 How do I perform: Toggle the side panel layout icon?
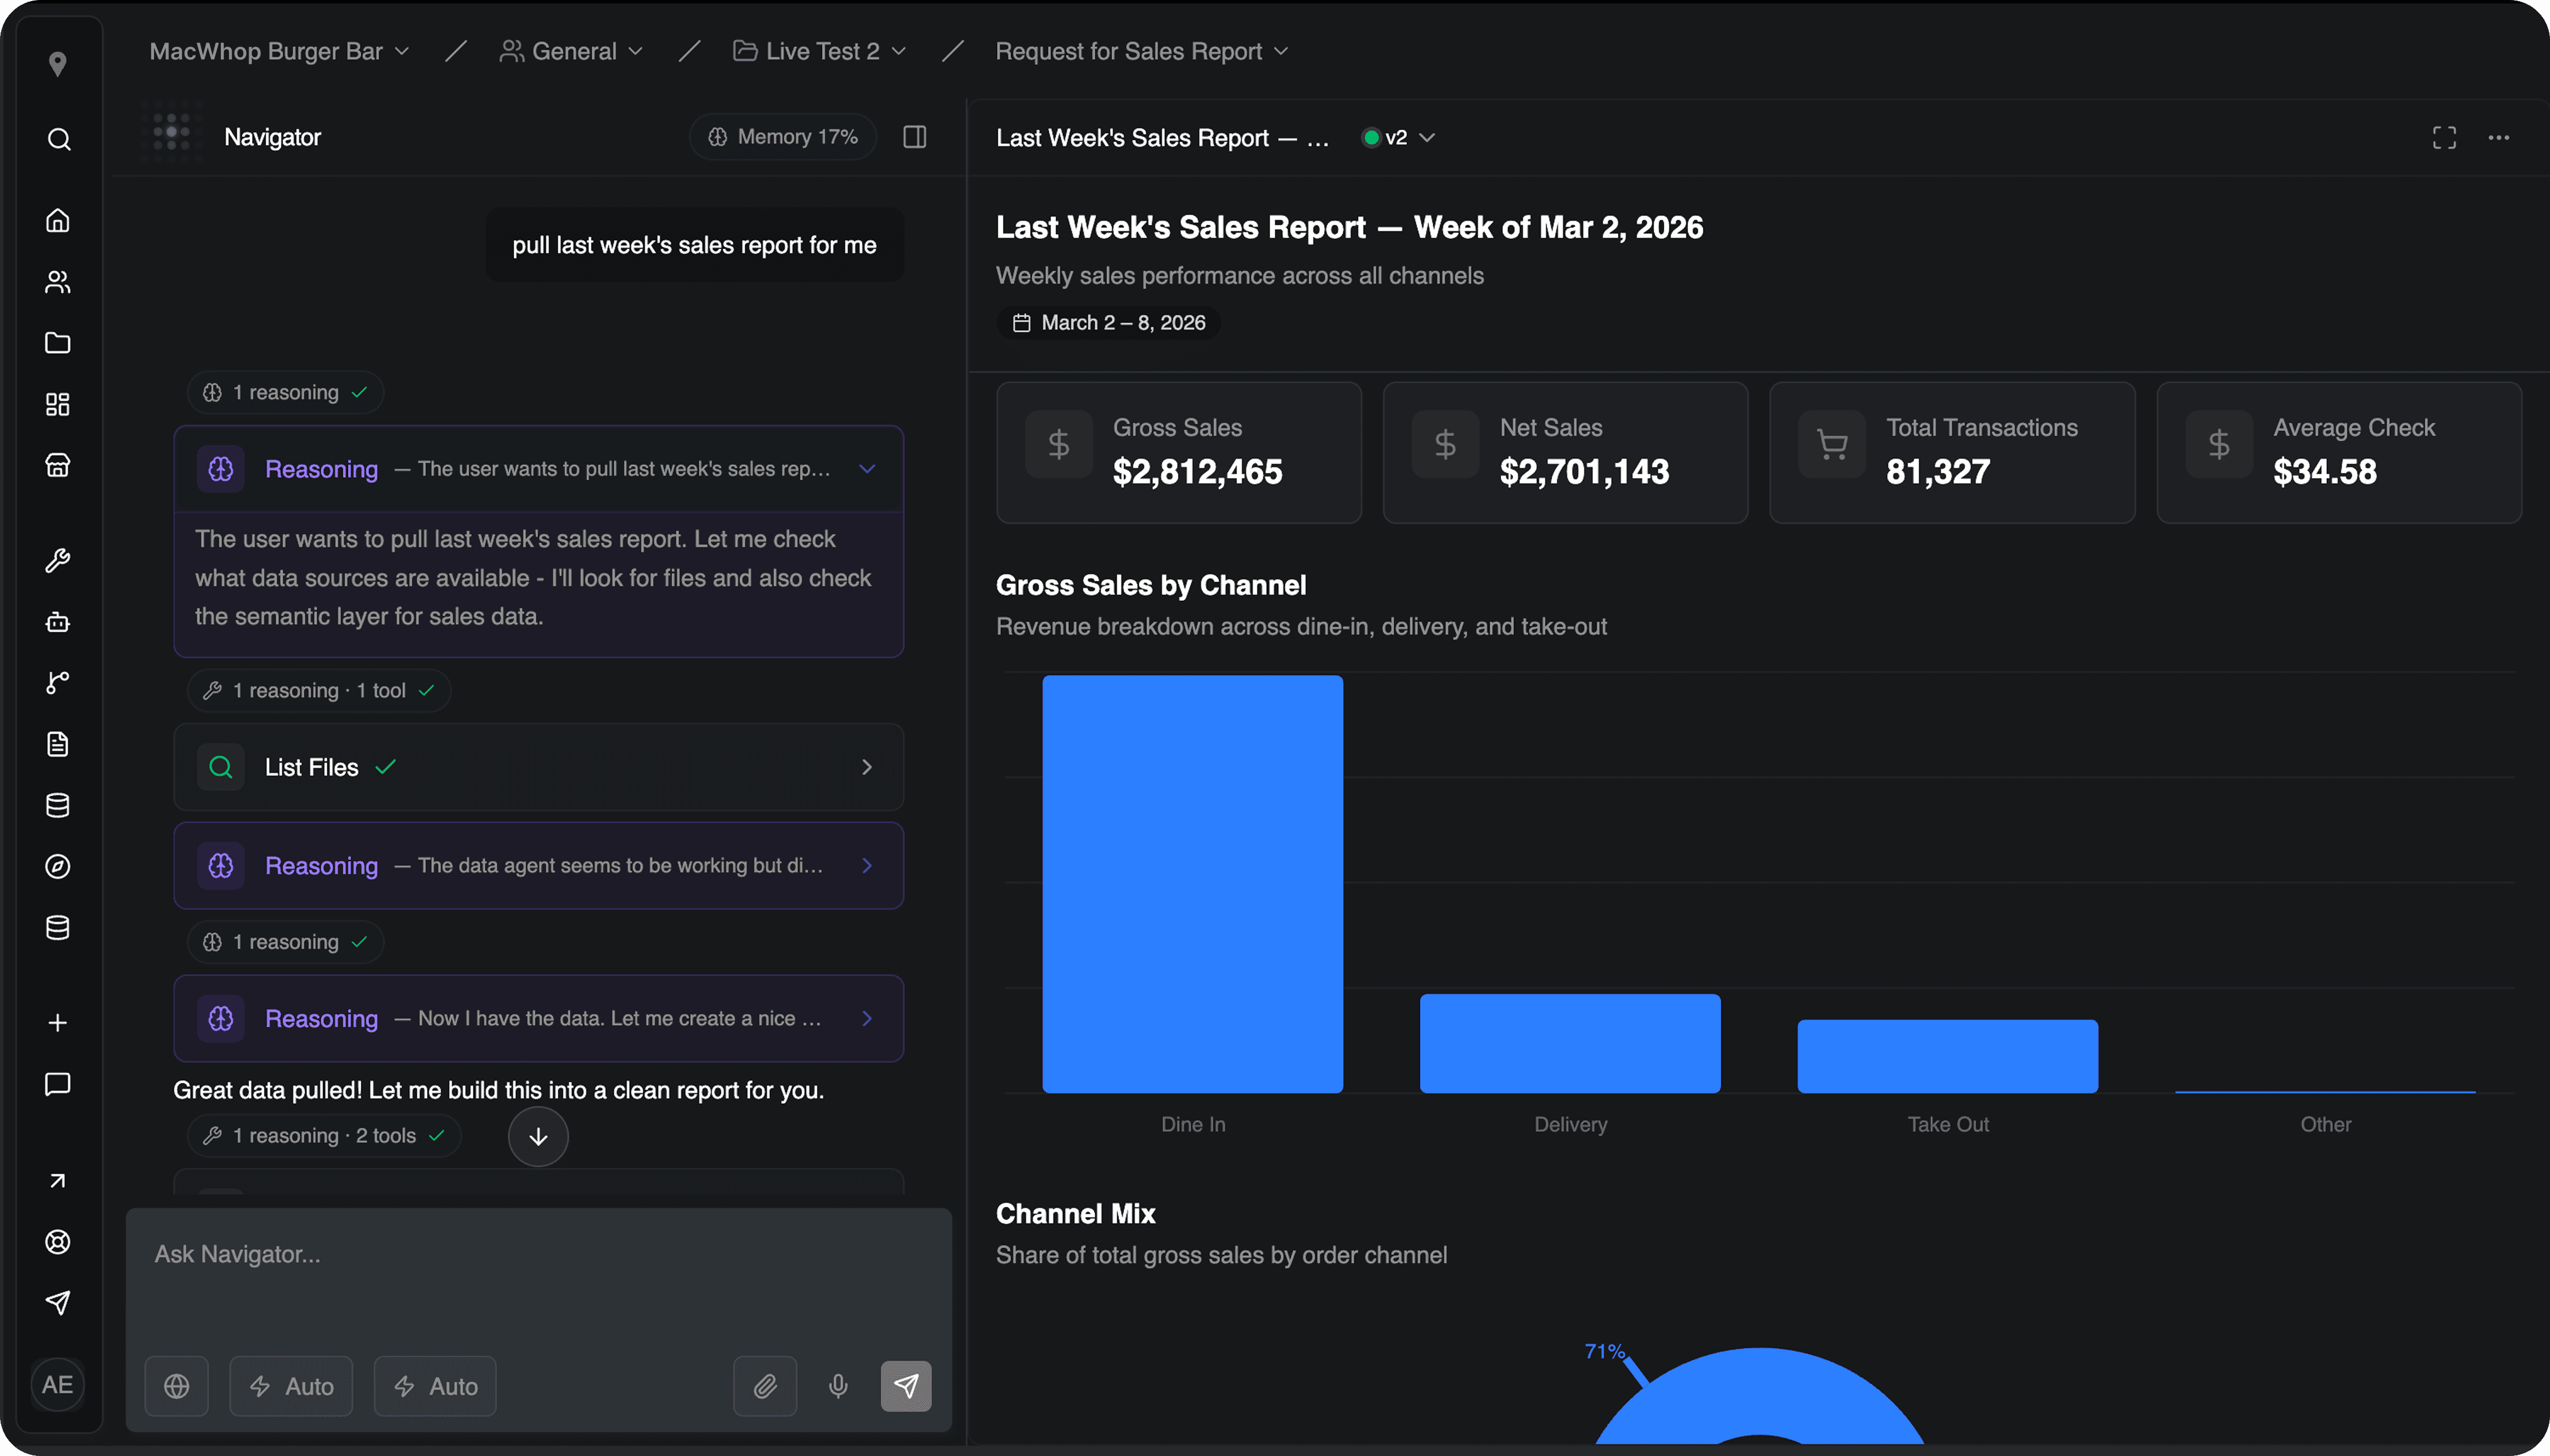(x=914, y=137)
